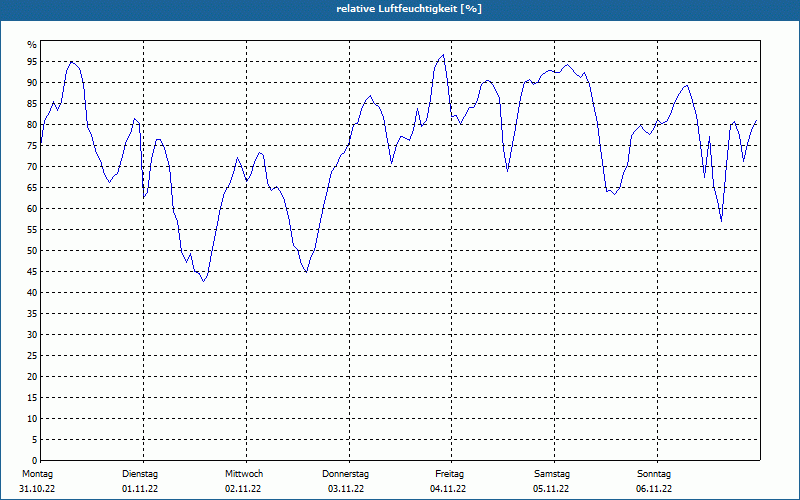Viewport: 800px width, 500px height.
Task: Click the y-axis value '90'
Action: tap(32, 83)
